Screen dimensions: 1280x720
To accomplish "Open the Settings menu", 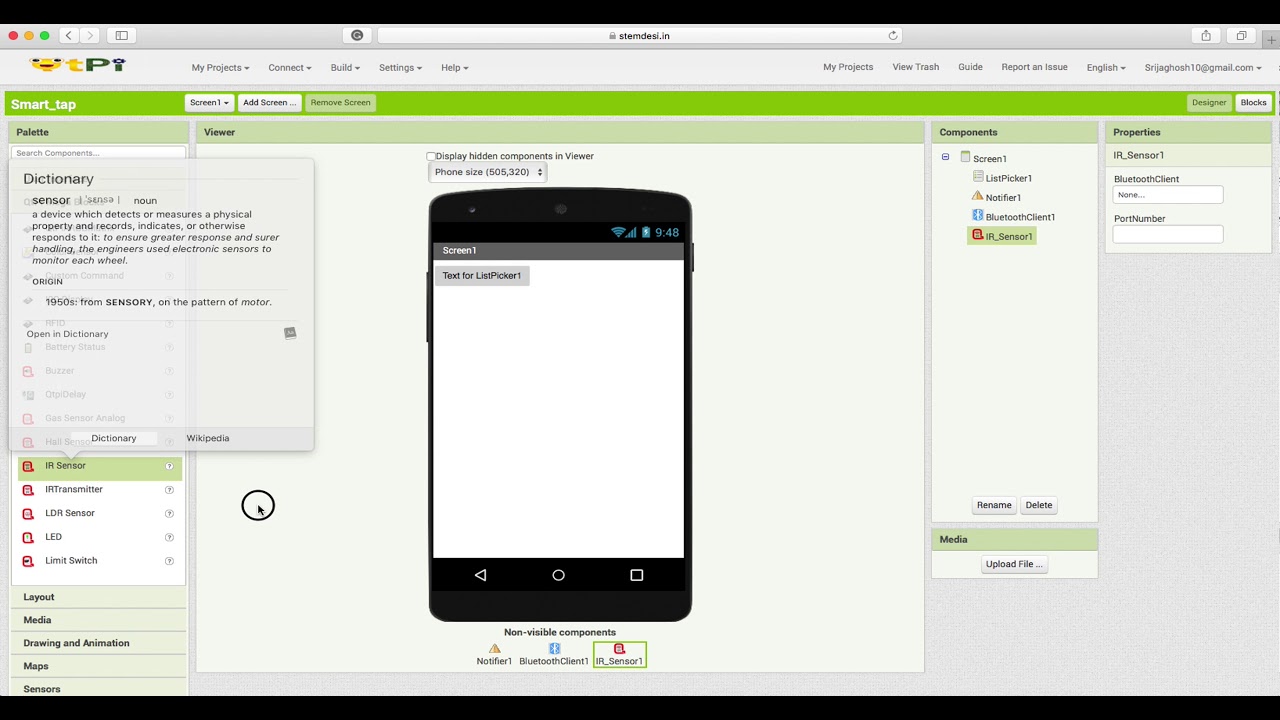I will pyautogui.click(x=400, y=67).
